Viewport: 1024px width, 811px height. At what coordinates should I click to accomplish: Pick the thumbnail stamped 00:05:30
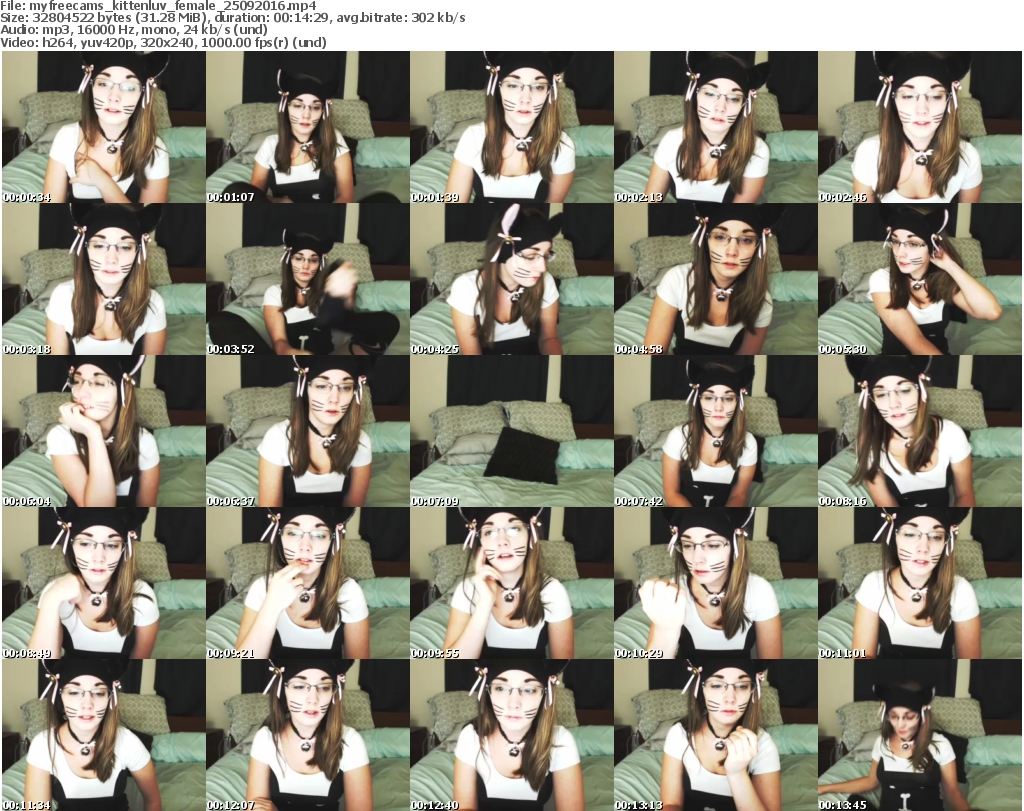[x=919, y=279]
